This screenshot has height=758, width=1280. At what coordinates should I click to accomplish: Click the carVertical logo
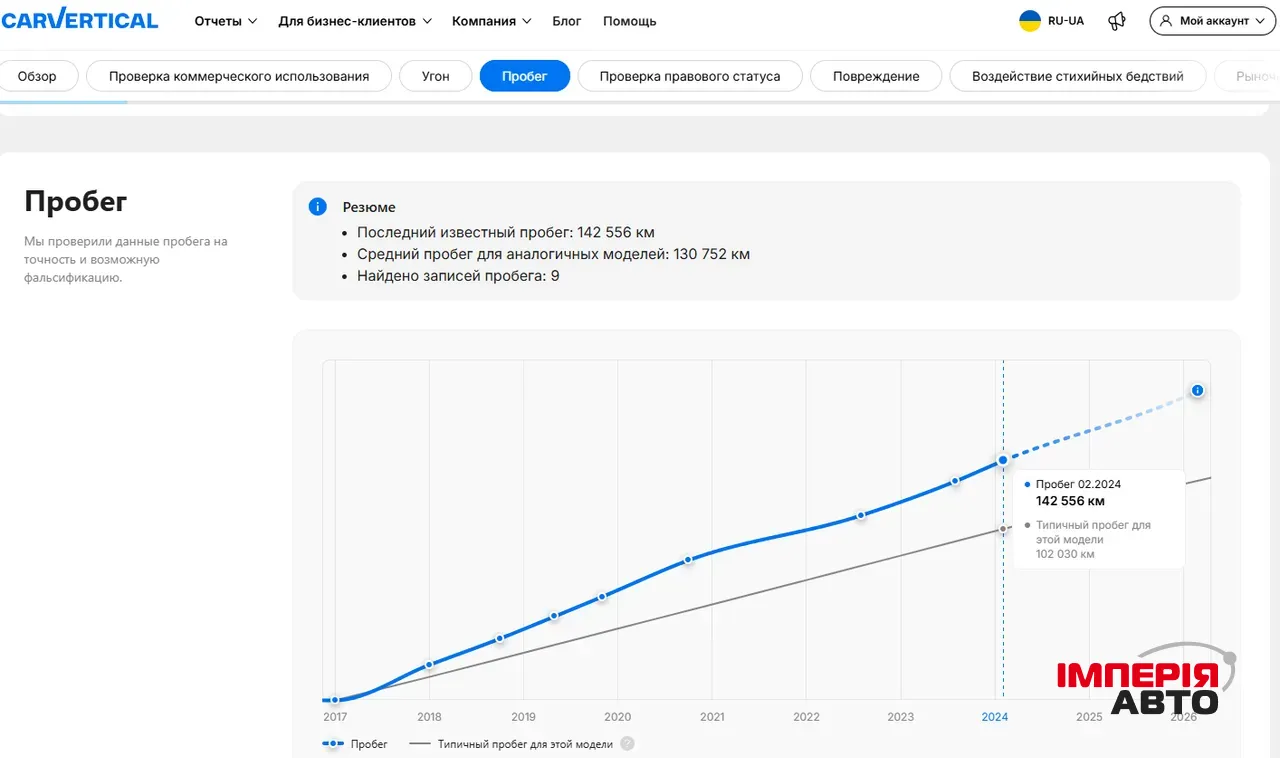pos(80,20)
